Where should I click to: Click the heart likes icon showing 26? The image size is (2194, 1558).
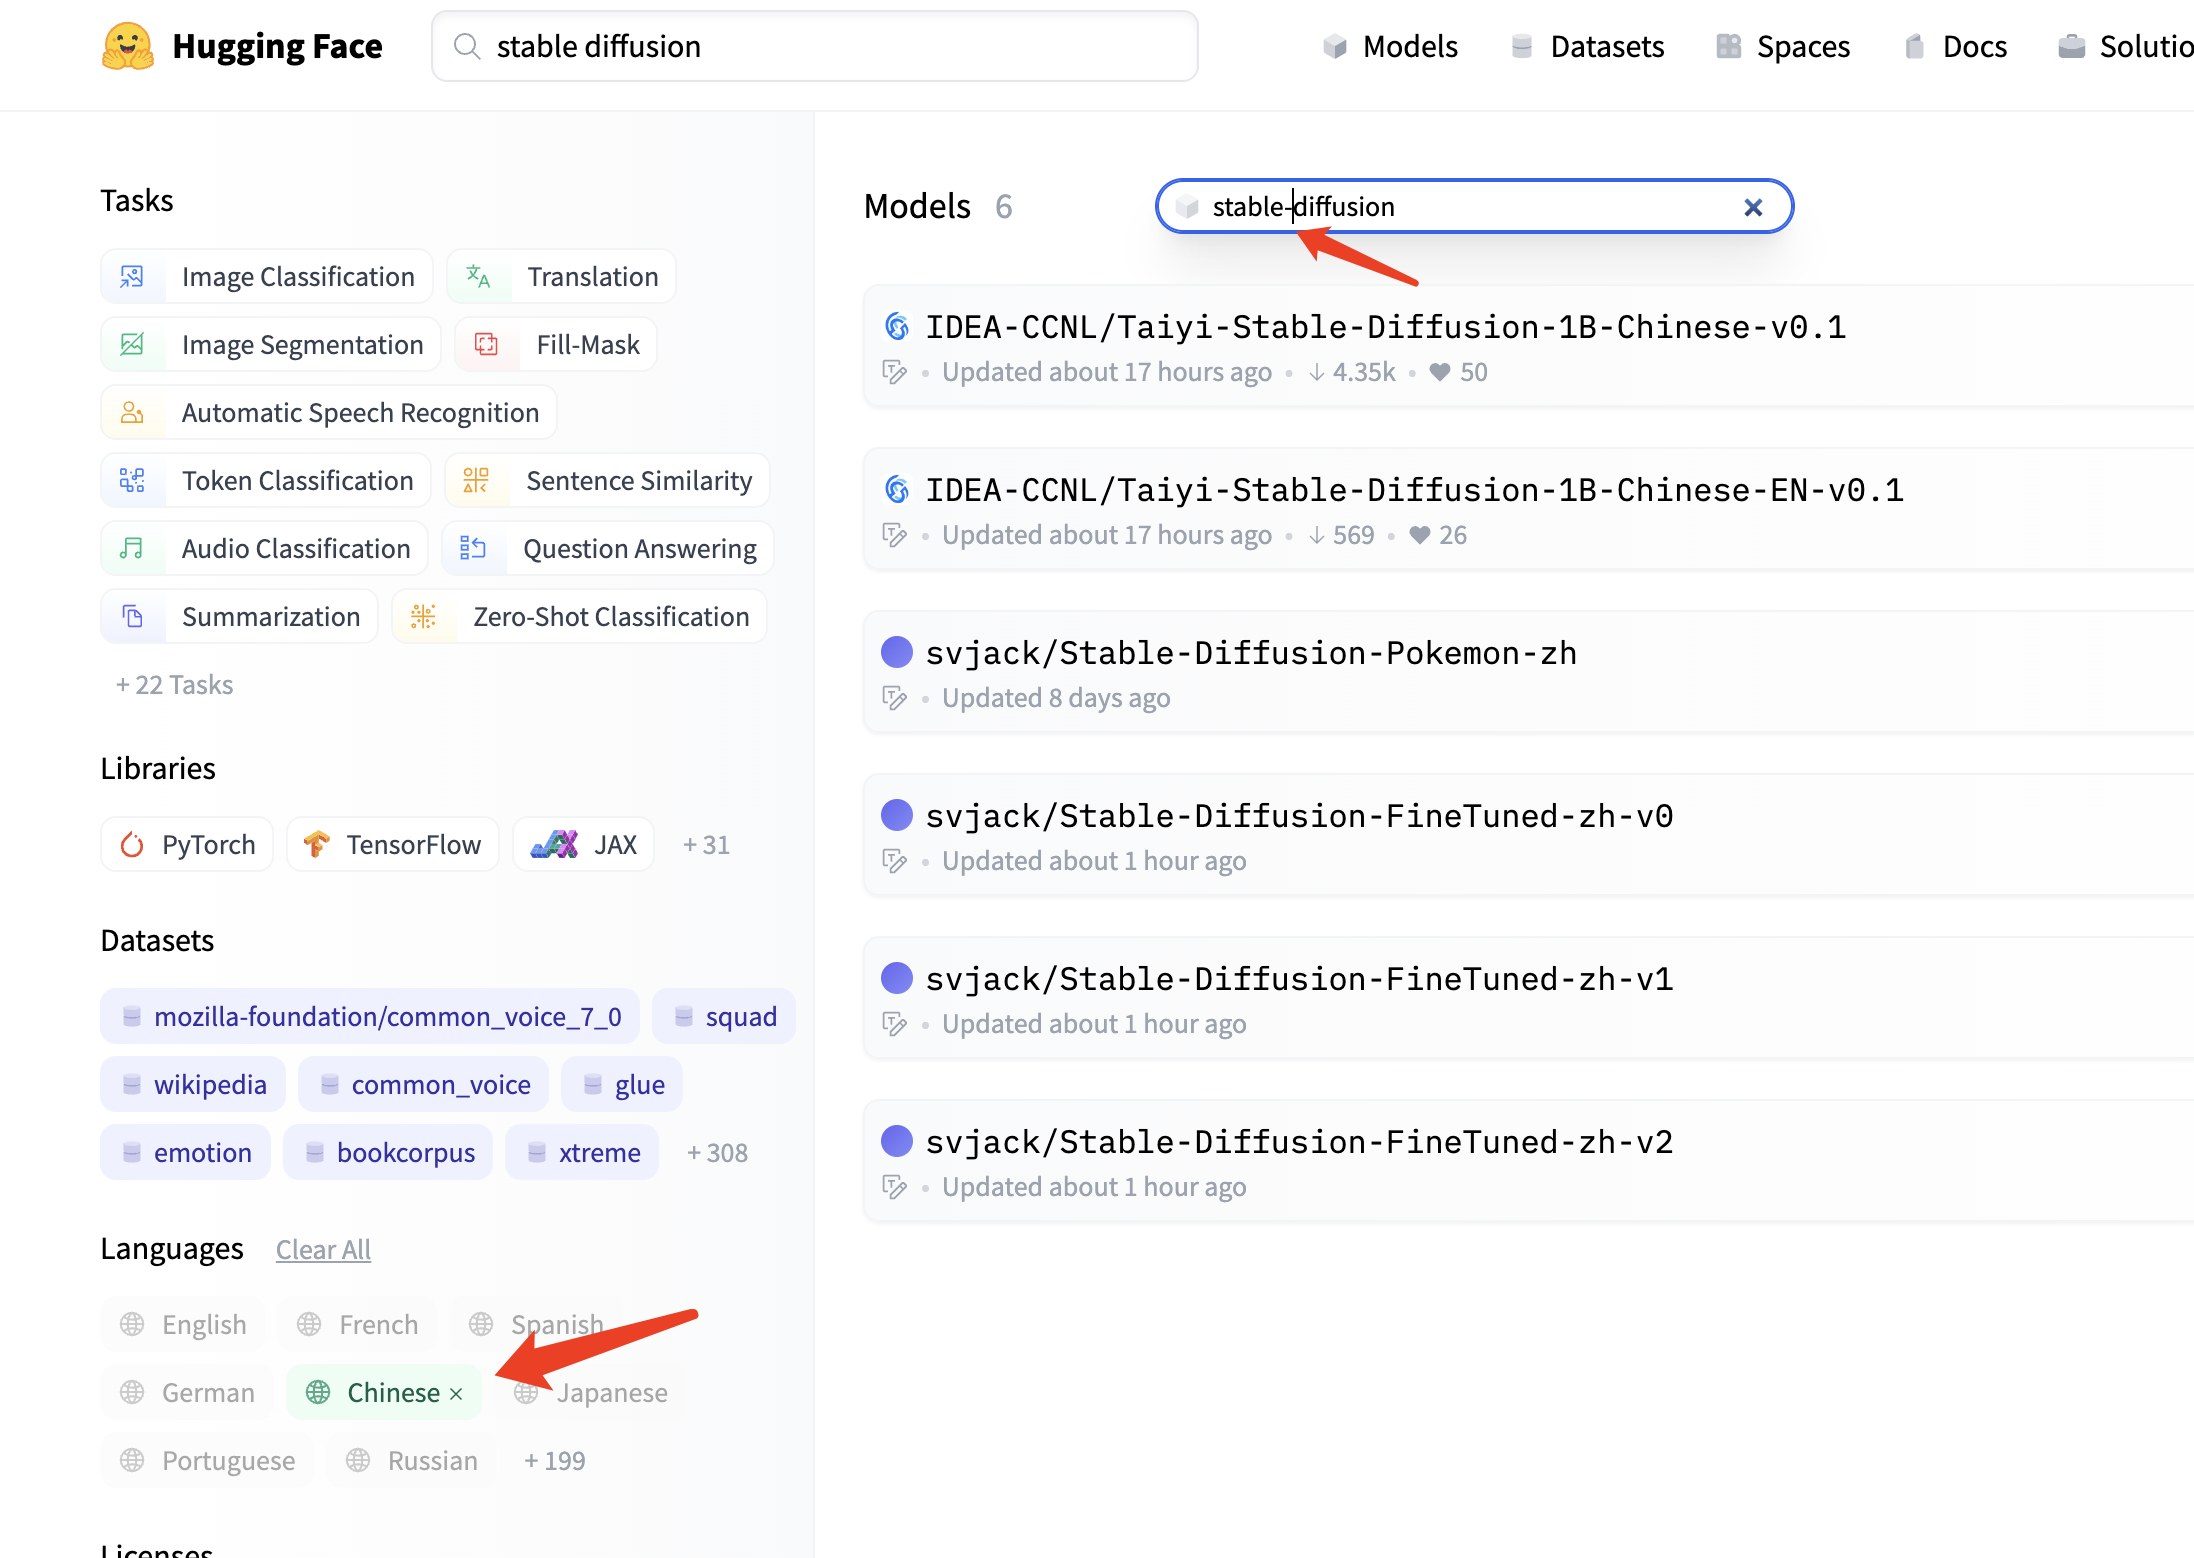[1419, 535]
